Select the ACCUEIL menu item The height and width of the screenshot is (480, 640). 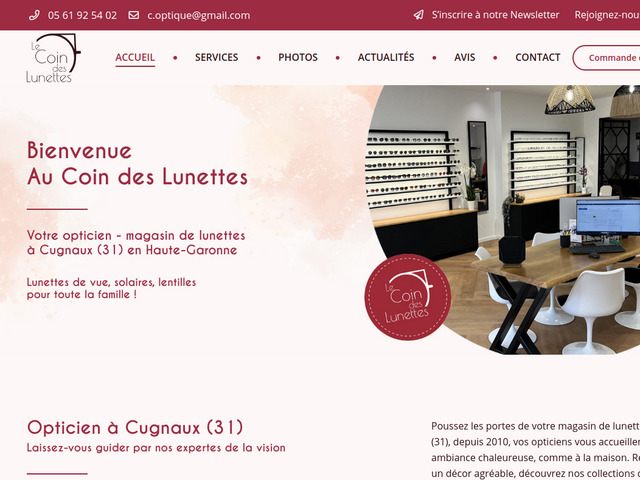point(135,58)
